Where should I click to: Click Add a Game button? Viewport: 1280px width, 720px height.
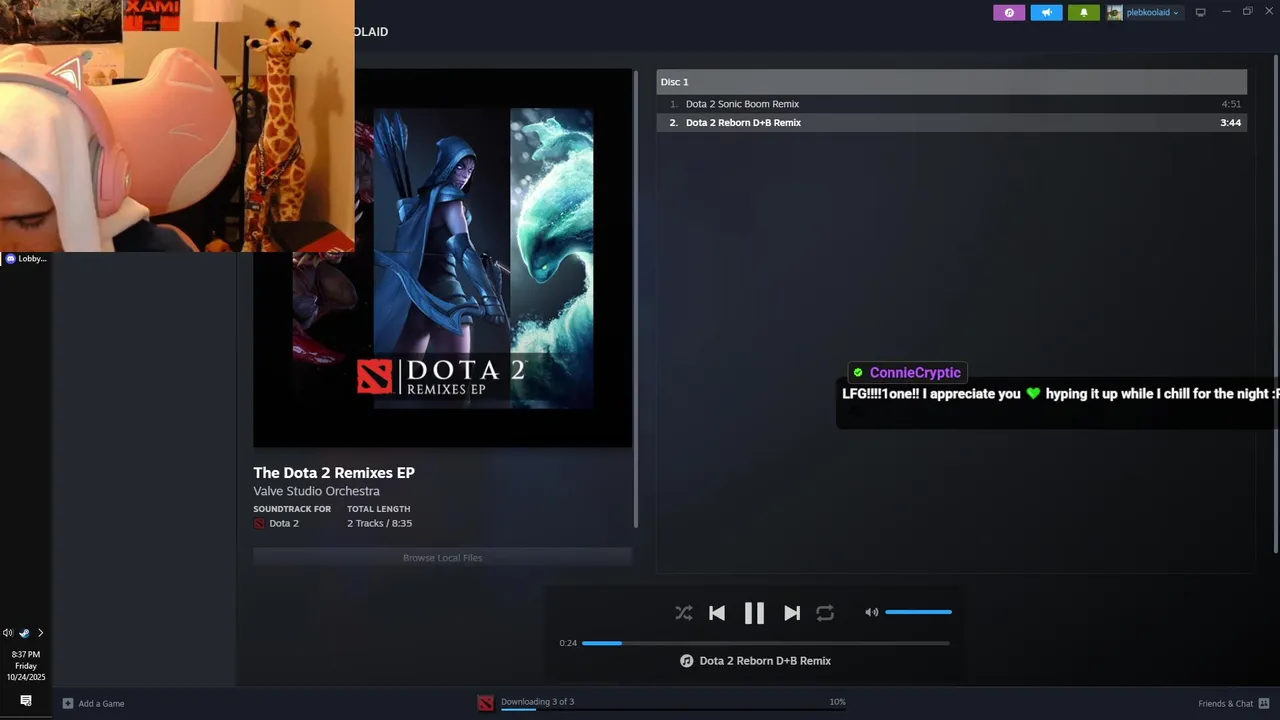click(94, 704)
